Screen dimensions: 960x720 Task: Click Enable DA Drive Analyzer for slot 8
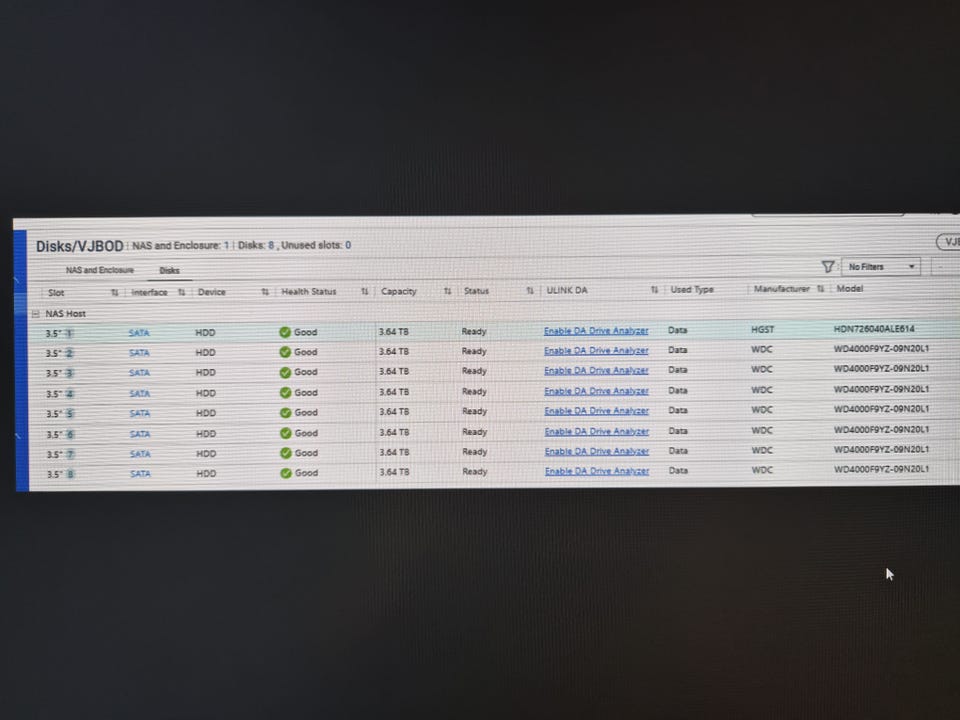tap(597, 471)
